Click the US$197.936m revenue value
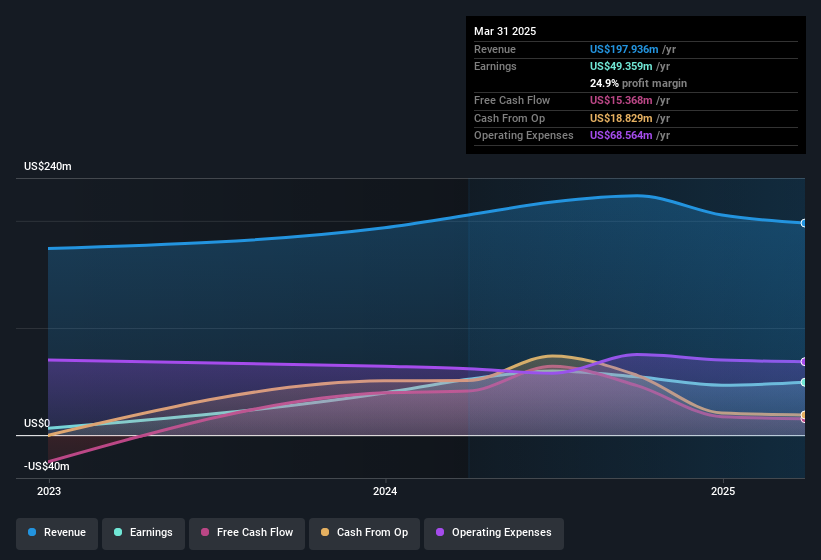This screenshot has height=560, width=821. 624,49
